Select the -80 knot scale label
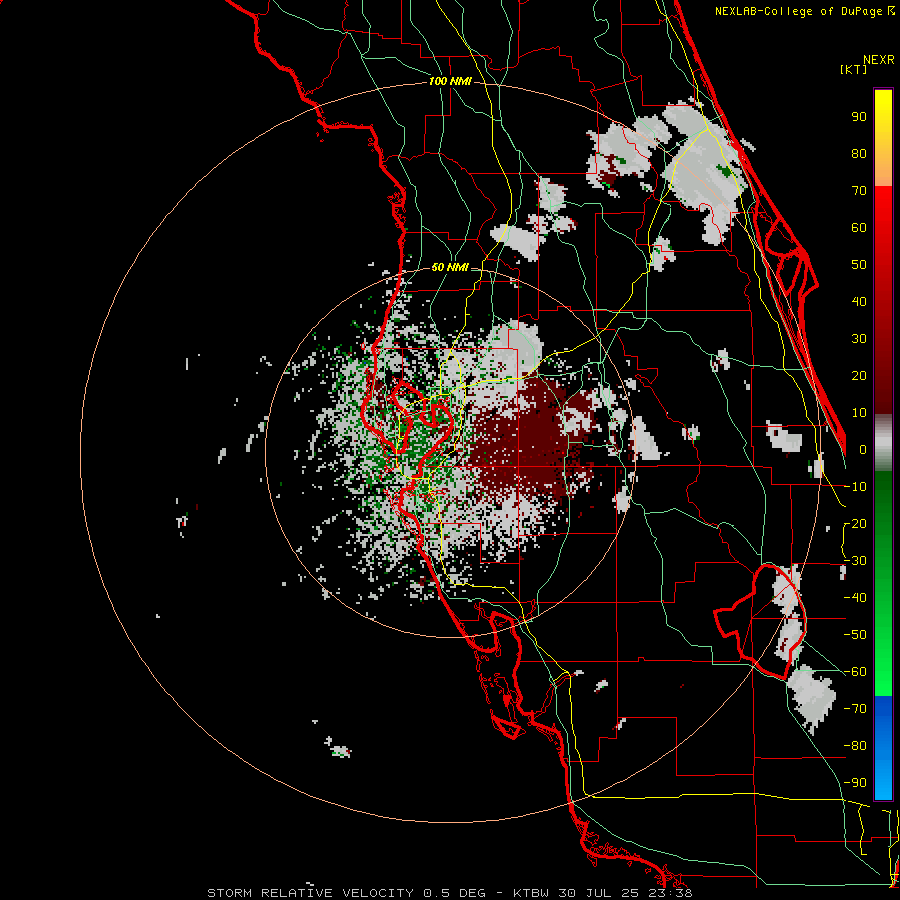This screenshot has height=900, width=900. coord(855,746)
